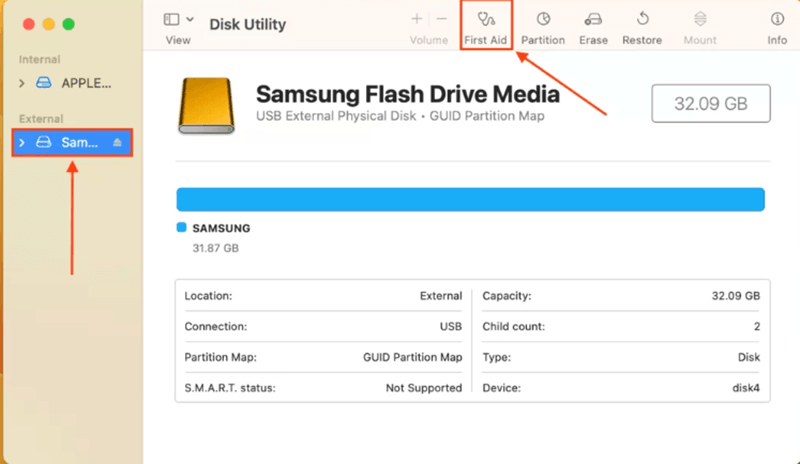Click the Mount toolbar icon
Image resolution: width=800 pixels, height=464 pixels.
point(700,20)
